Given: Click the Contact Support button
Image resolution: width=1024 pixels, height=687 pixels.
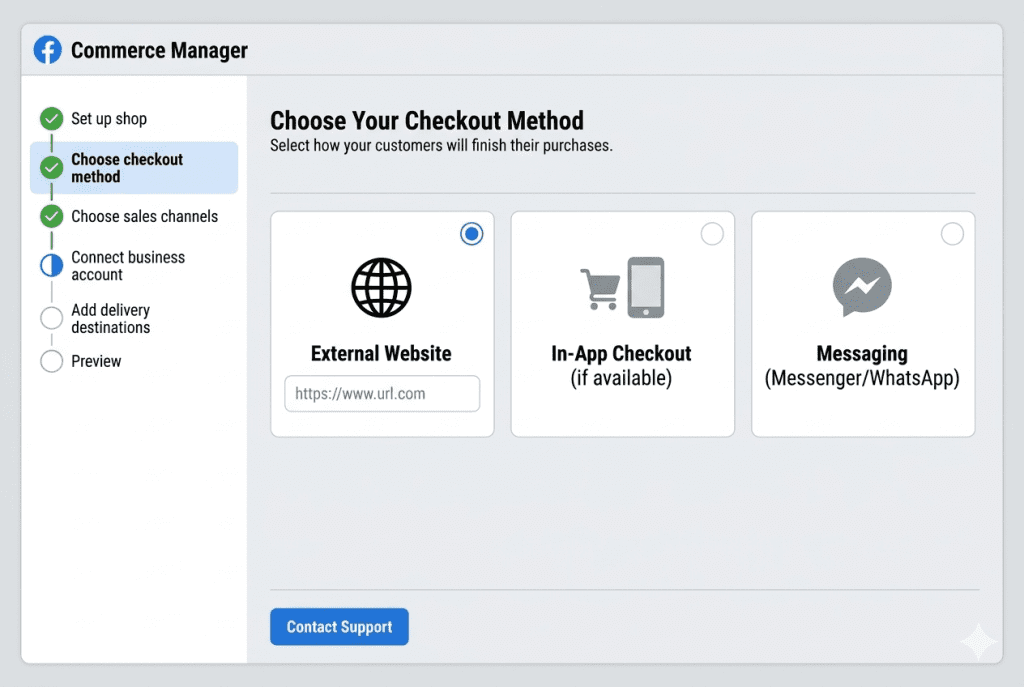Looking at the screenshot, I should point(340,627).
